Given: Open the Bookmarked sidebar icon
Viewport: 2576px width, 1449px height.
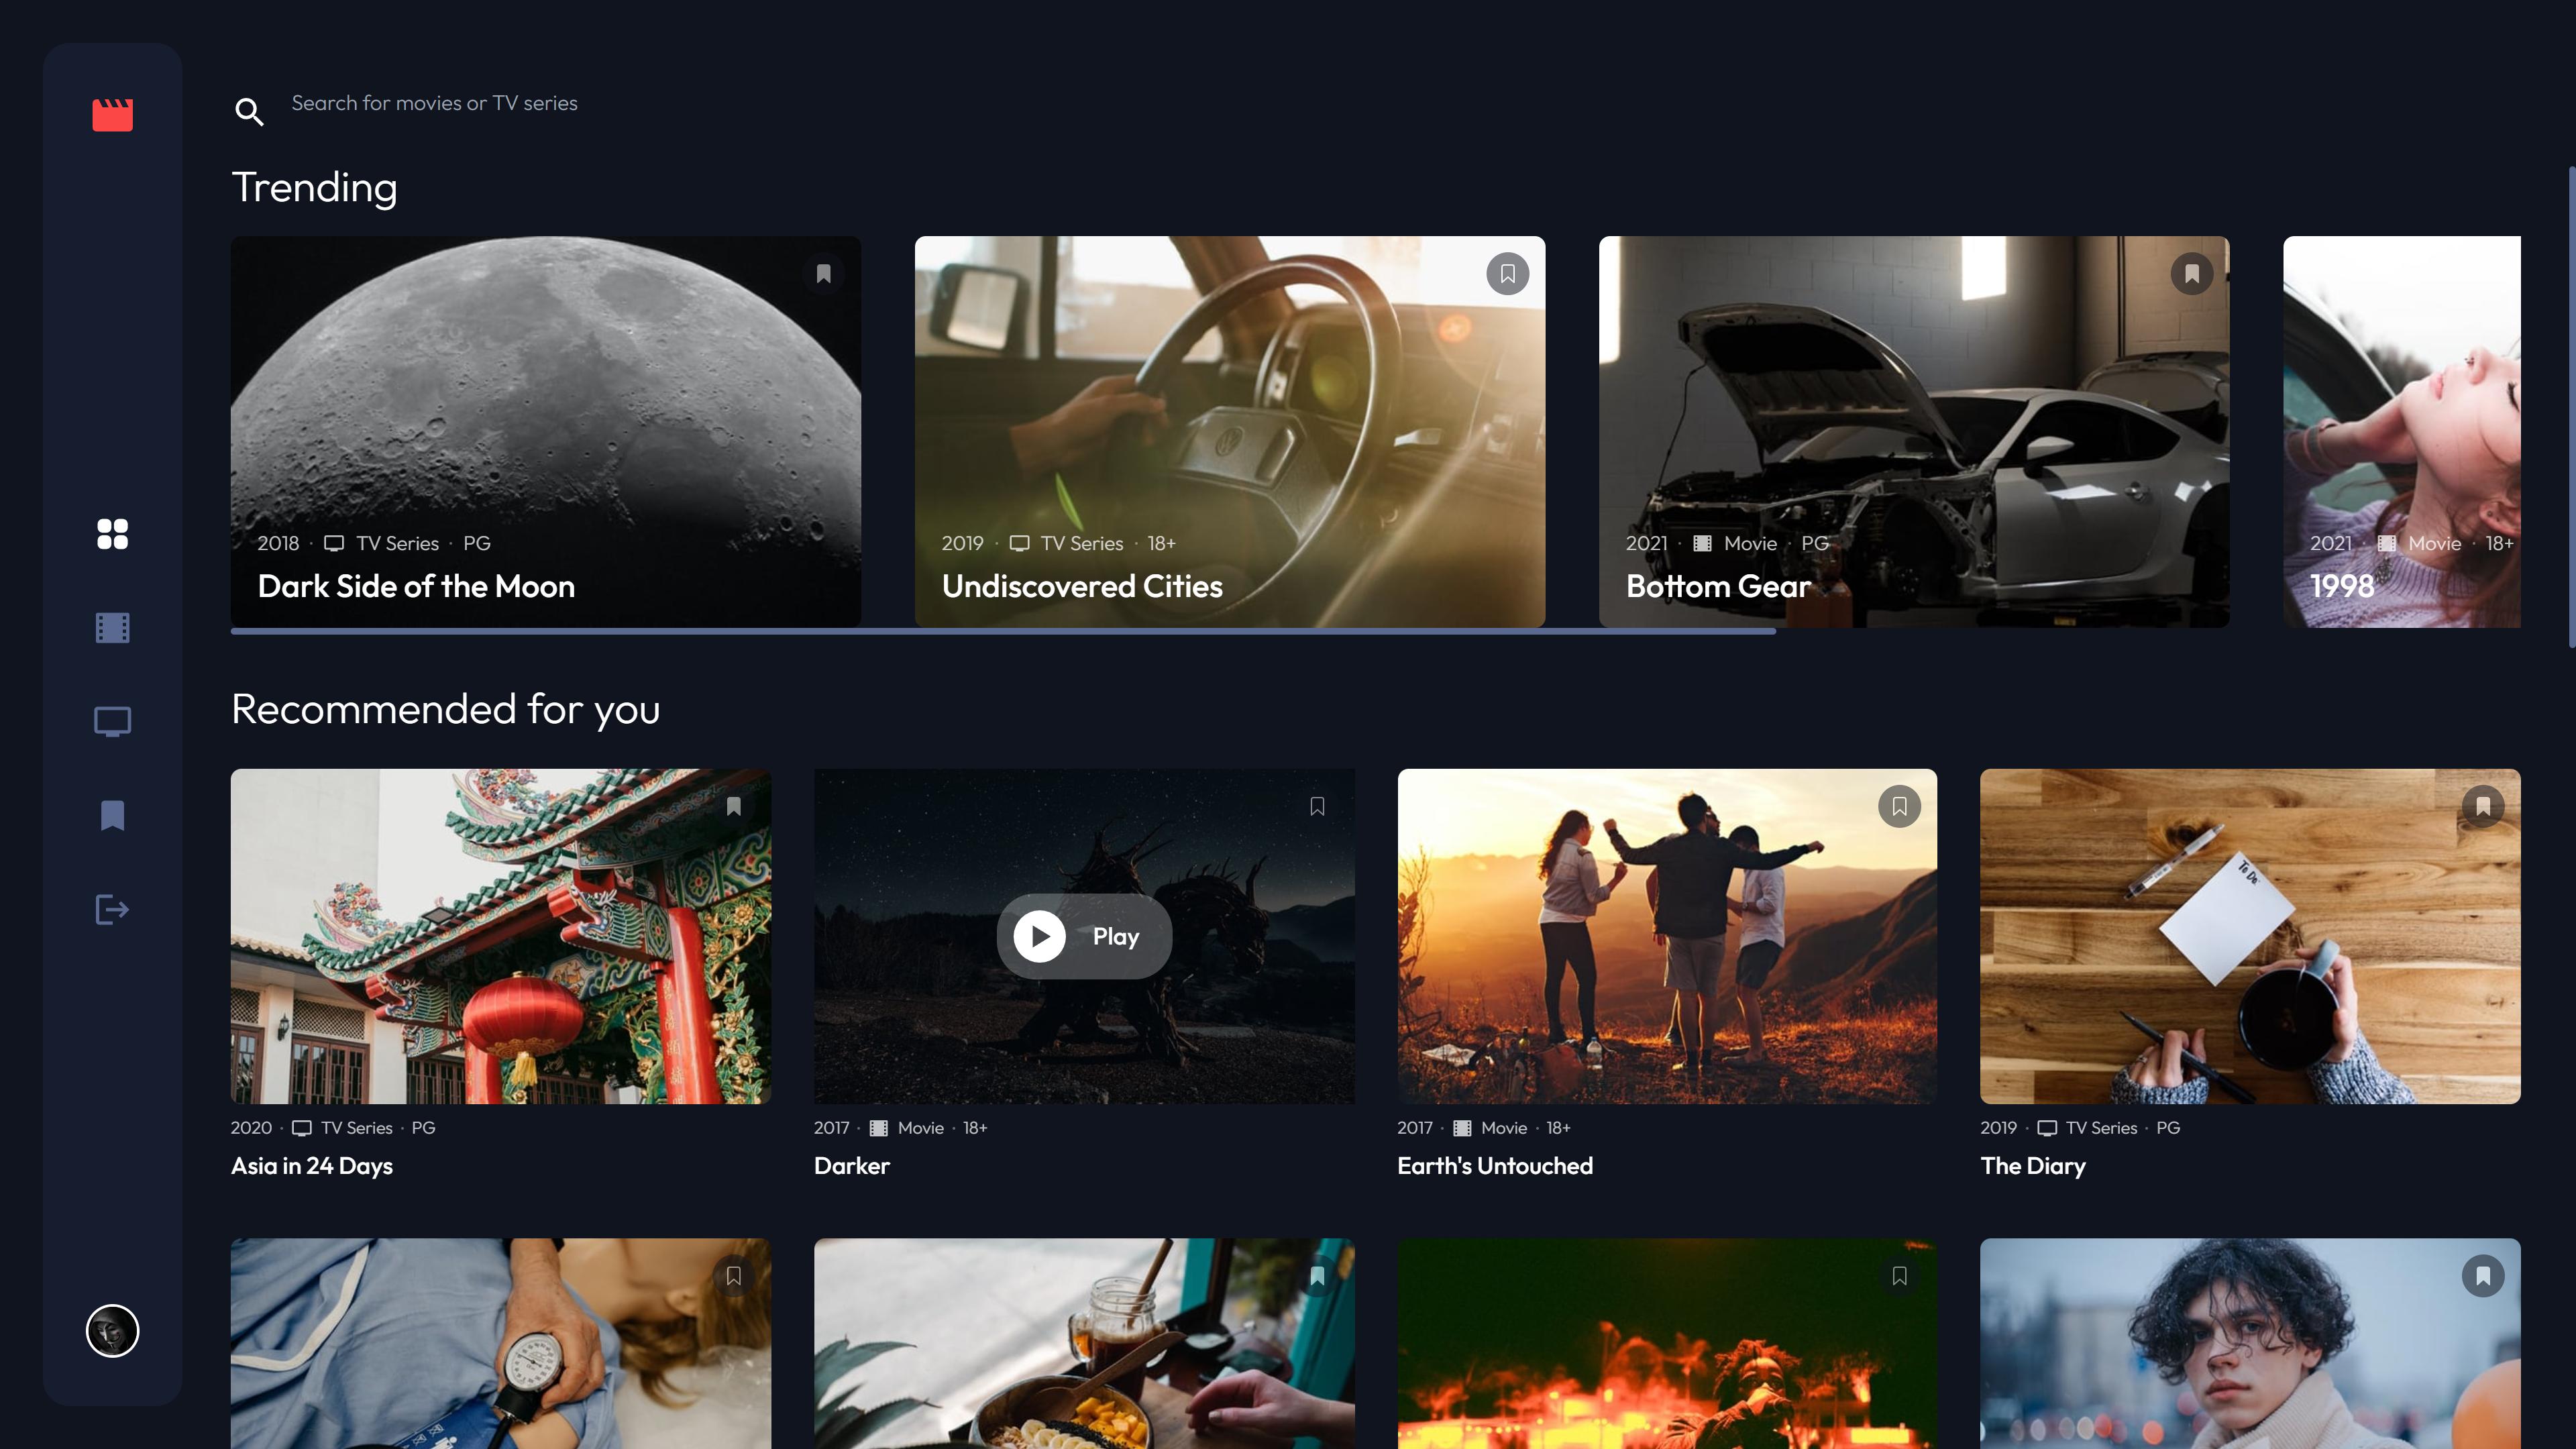Looking at the screenshot, I should [112, 815].
